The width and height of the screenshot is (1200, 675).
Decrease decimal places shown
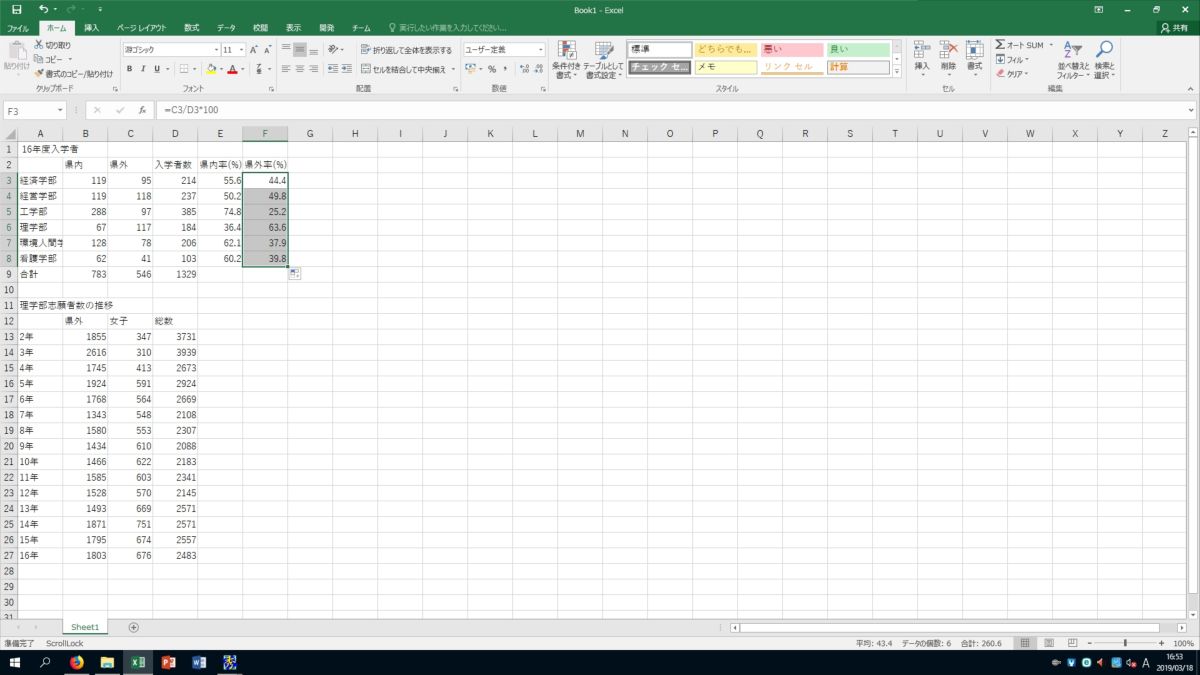tap(537, 69)
